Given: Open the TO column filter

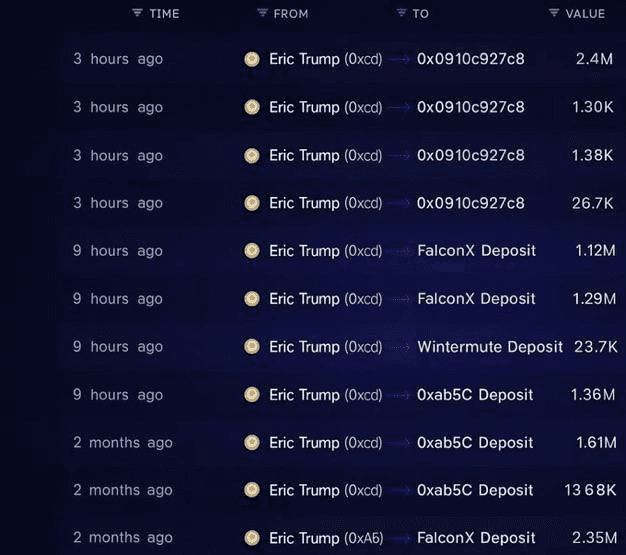Looking at the screenshot, I should click(401, 14).
